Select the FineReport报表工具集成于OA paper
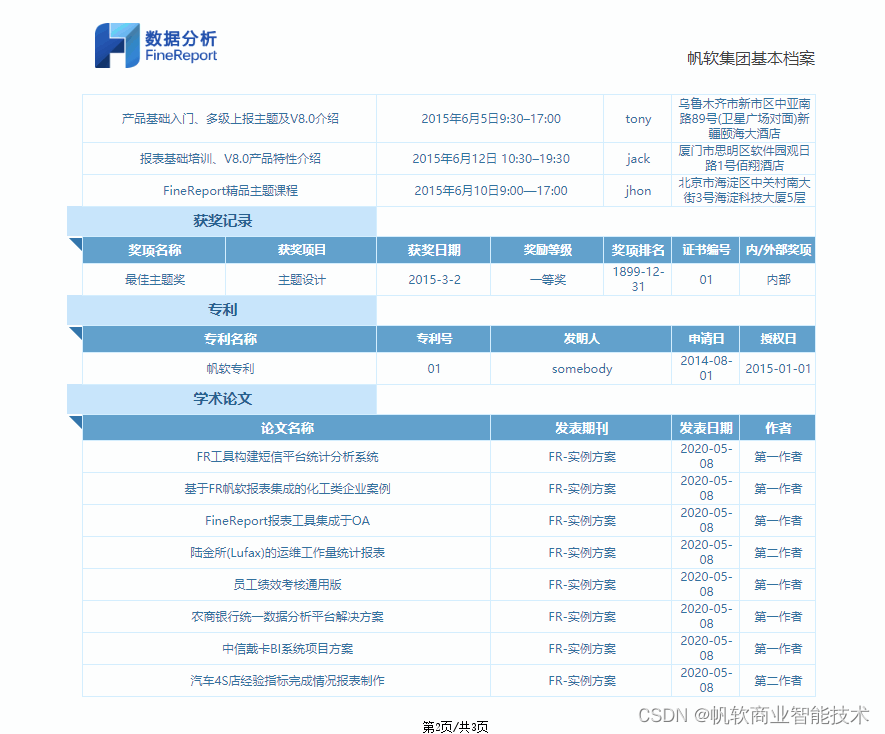885x734 pixels. [287, 521]
